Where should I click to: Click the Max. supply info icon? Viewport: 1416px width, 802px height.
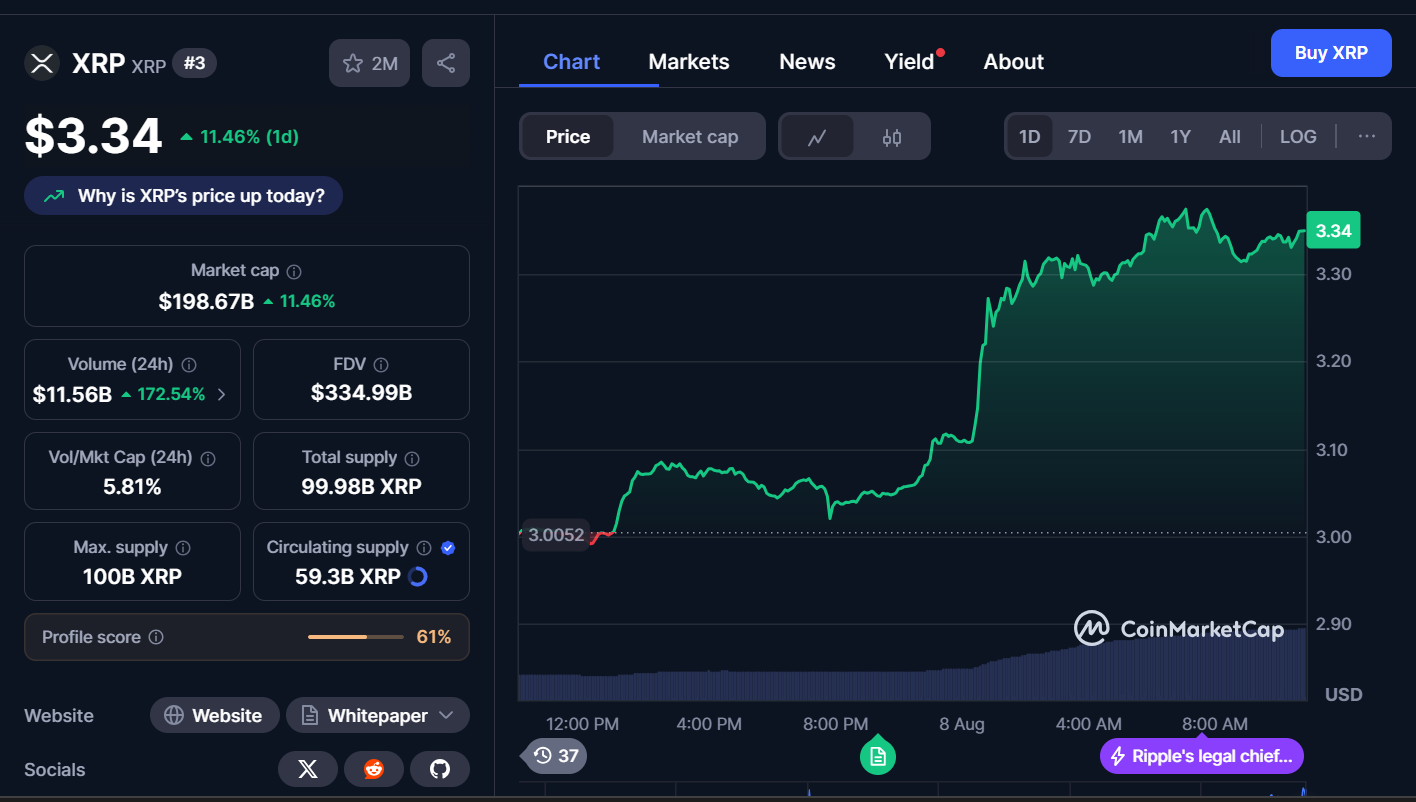click(x=183, y=548)
